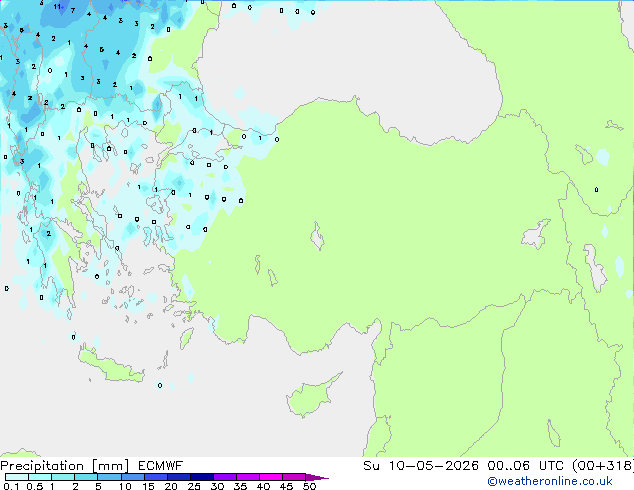Click the 15–20 mm legend color box
This screenshot has width=634, height=490.
pyautogui.click(x=155, y=477)
